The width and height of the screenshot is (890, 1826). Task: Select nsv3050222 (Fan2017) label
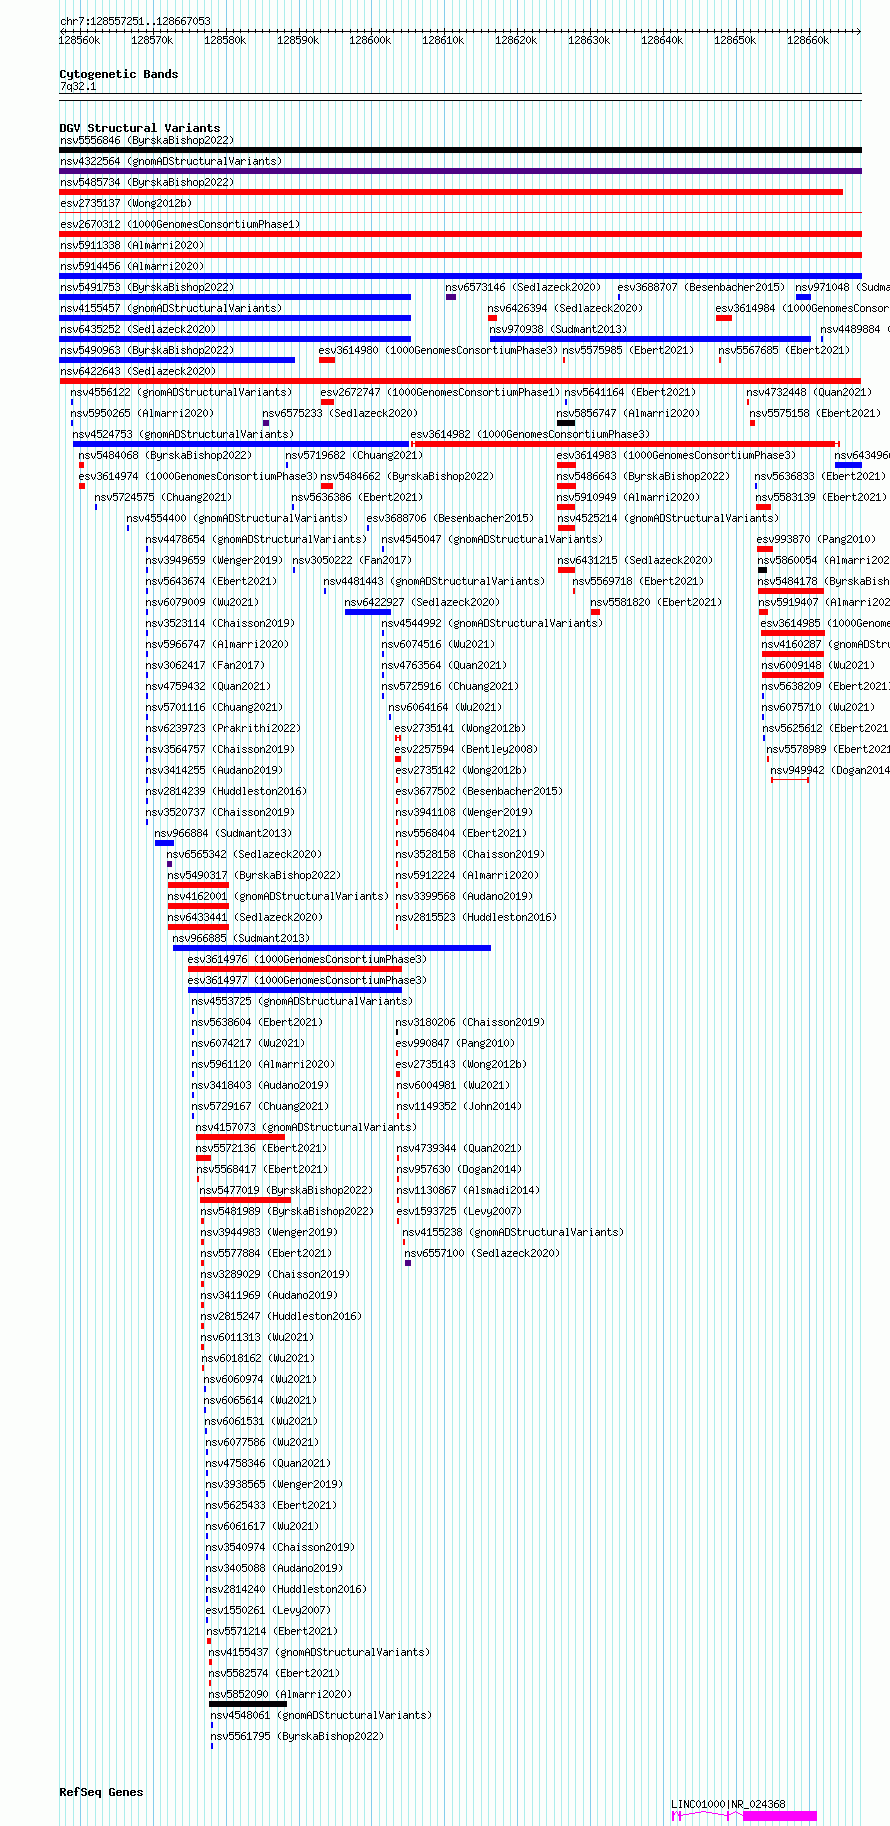point(352,561)
